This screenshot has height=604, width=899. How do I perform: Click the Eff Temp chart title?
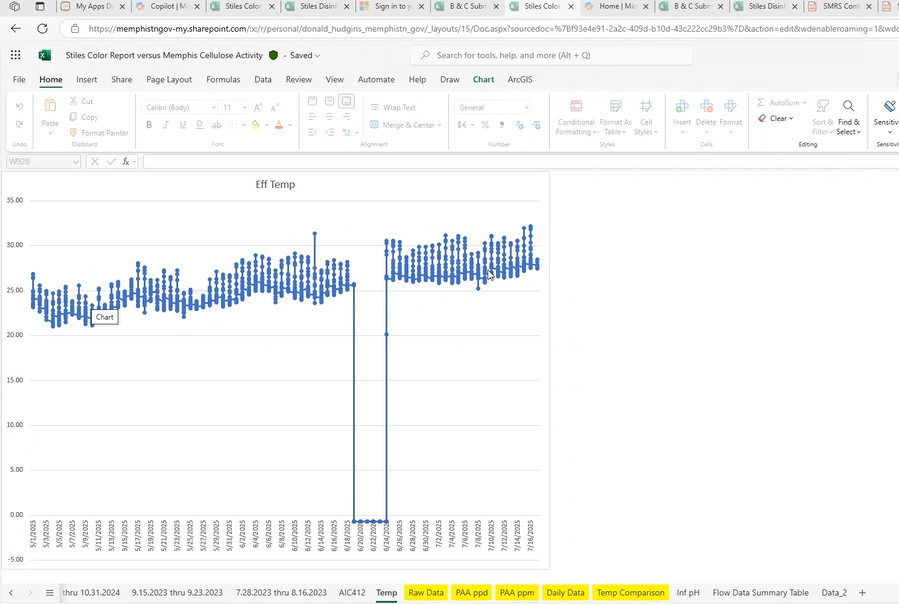[275, 185]
